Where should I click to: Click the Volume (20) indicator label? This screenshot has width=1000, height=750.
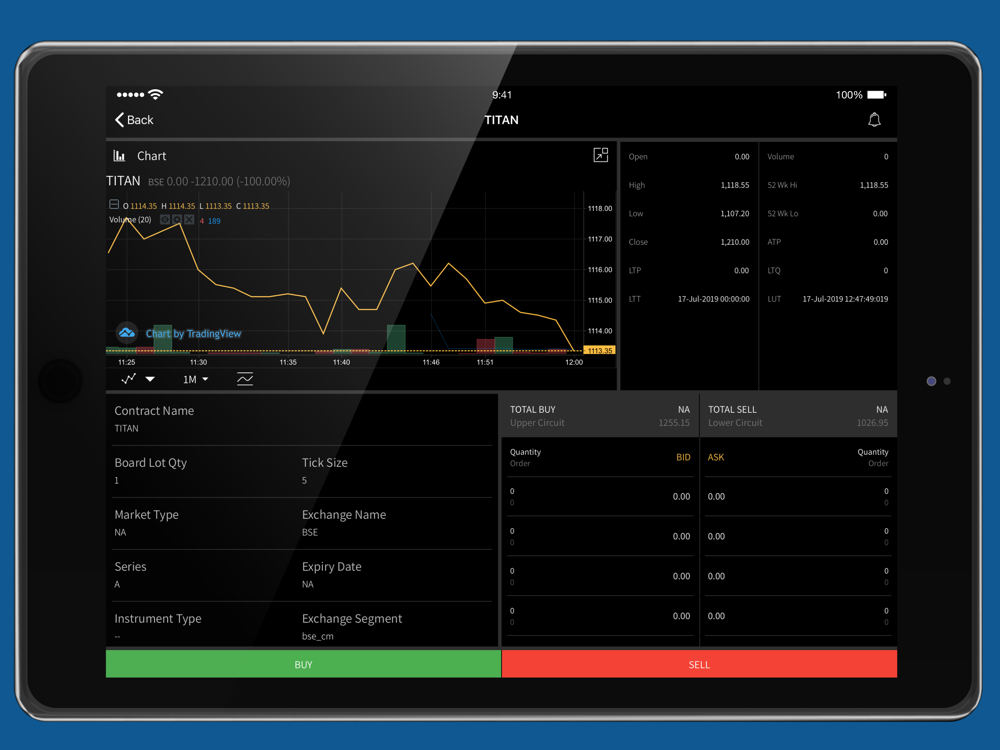[130, 220]
